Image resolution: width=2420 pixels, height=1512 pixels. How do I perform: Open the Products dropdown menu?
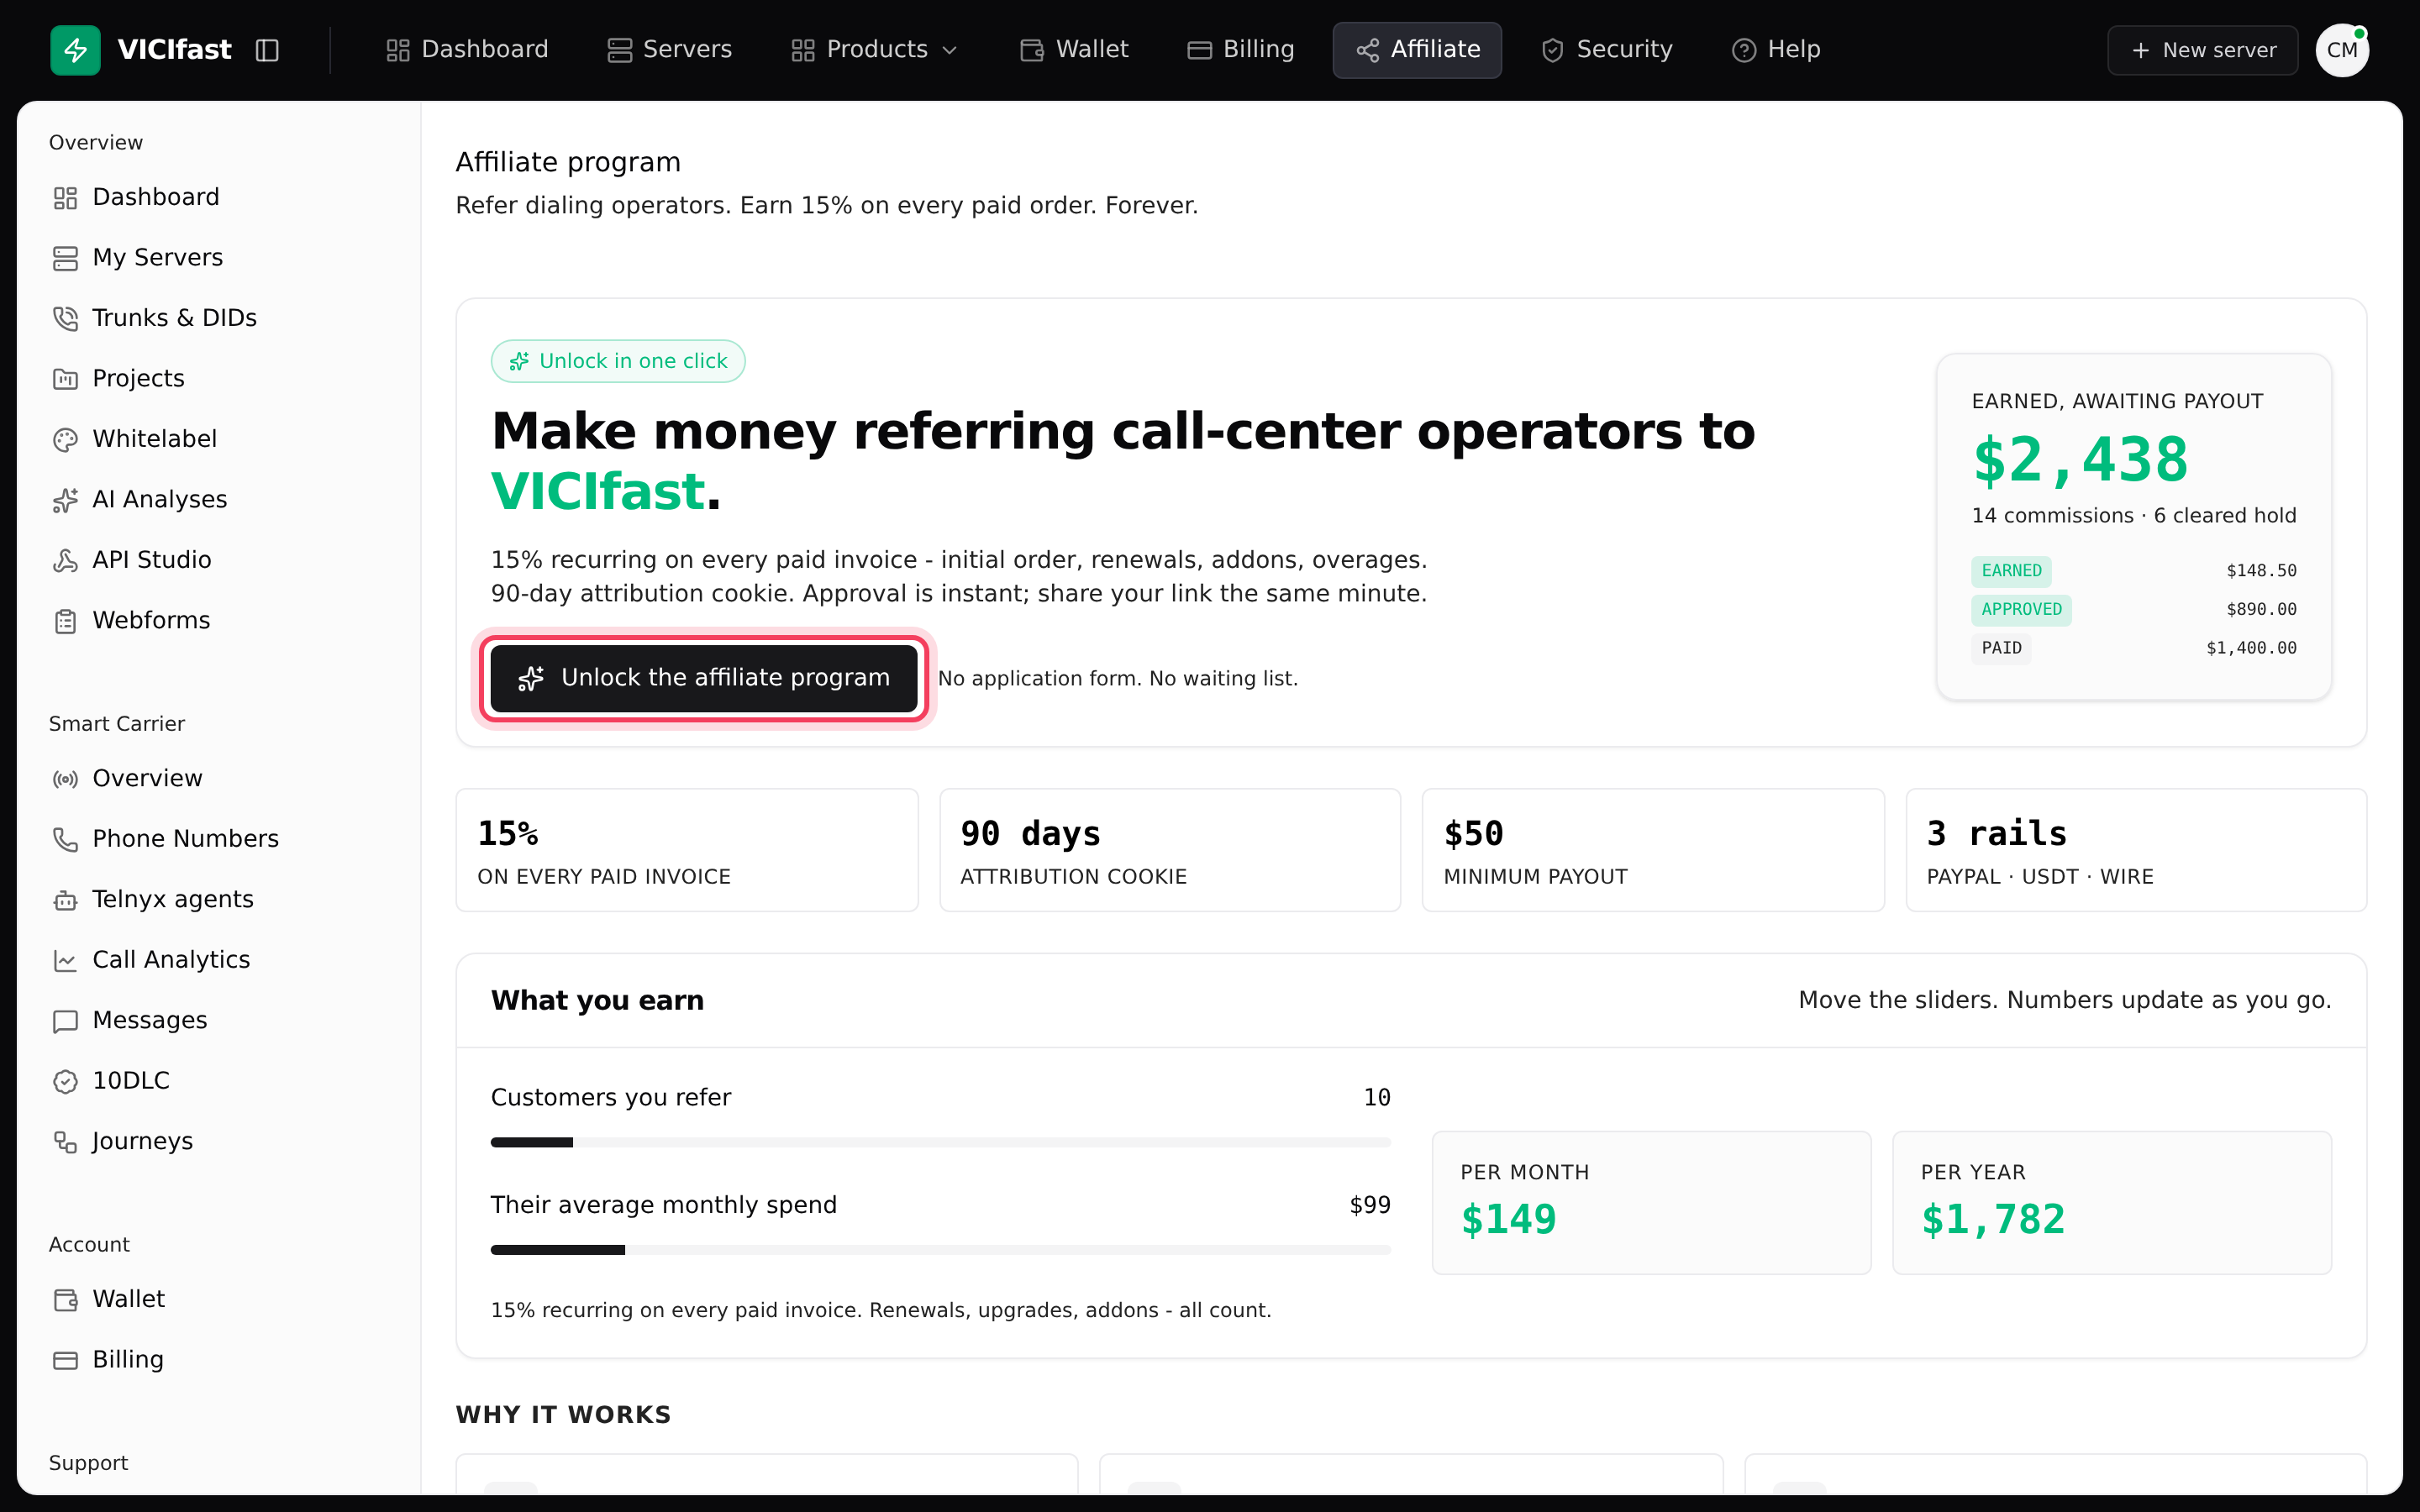click(x=875, y=50)
